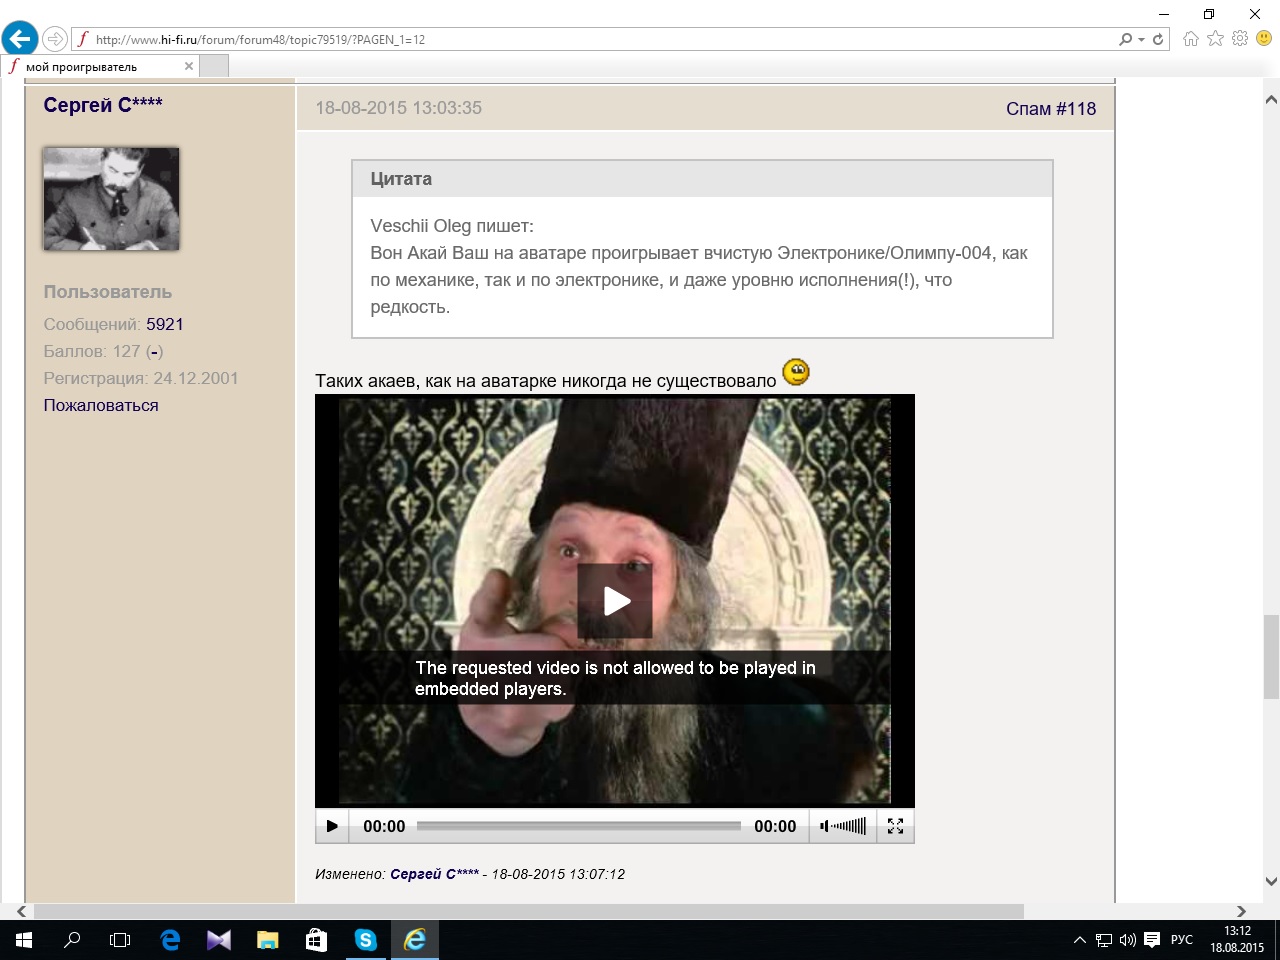Open browser settings gear icon
1280x960 pixels.
[1240, 39]
